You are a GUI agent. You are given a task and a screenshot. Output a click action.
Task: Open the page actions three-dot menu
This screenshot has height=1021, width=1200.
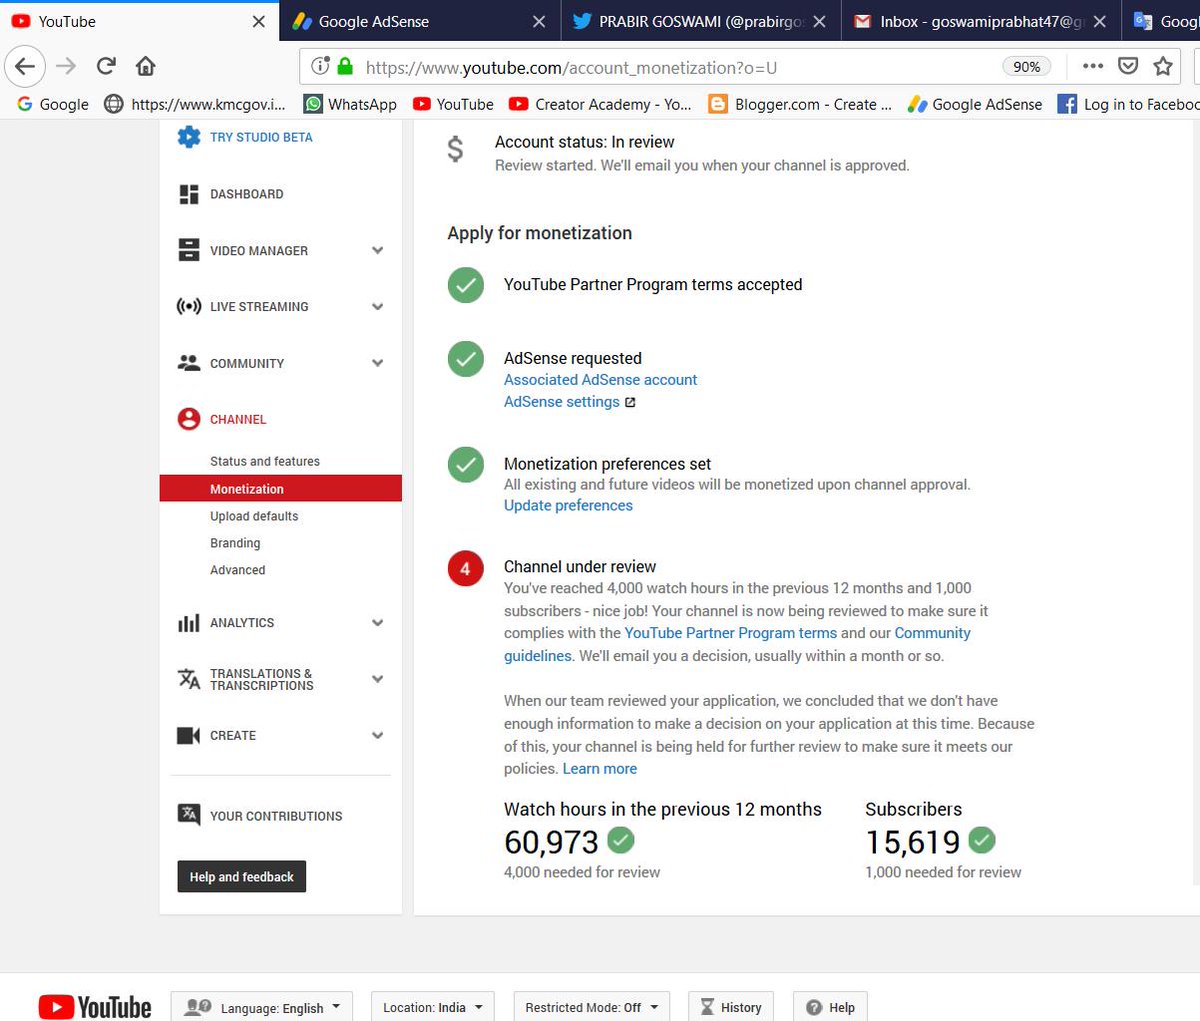[x=1093, y=66]
